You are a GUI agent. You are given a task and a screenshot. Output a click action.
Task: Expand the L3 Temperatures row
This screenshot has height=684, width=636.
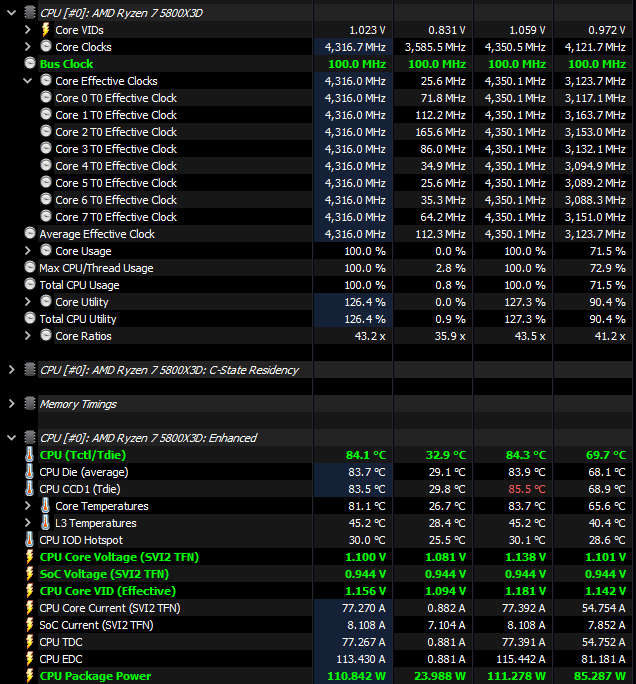(x=27, y=523)
